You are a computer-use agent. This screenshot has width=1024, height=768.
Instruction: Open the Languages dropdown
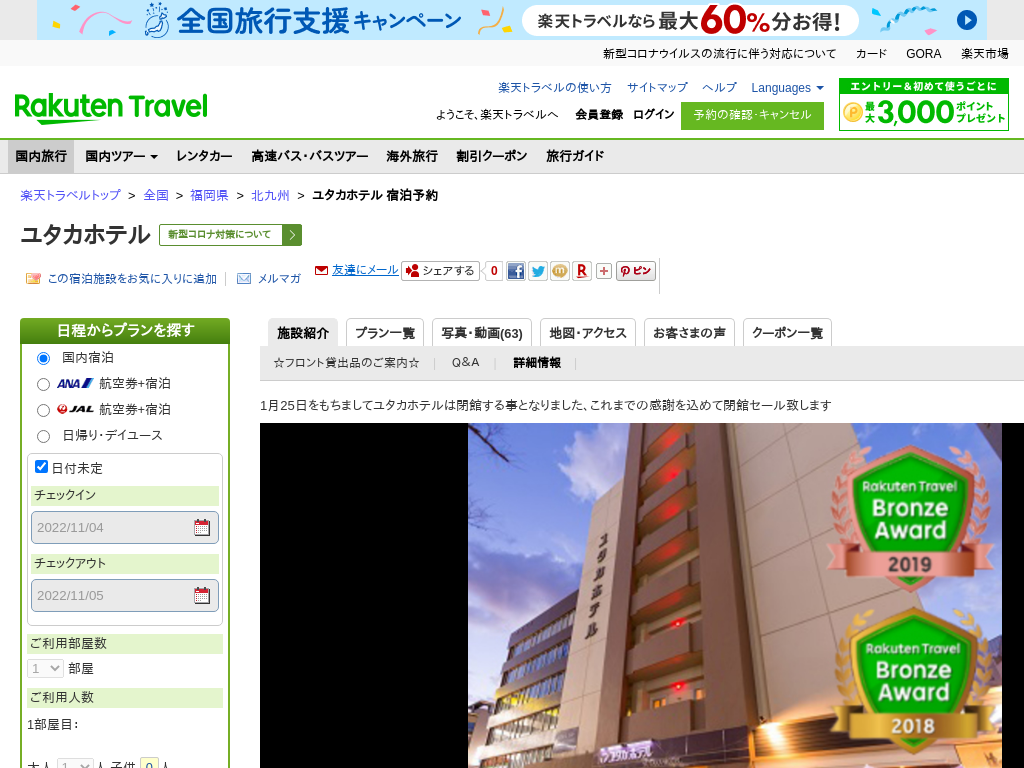coord(788,88)
